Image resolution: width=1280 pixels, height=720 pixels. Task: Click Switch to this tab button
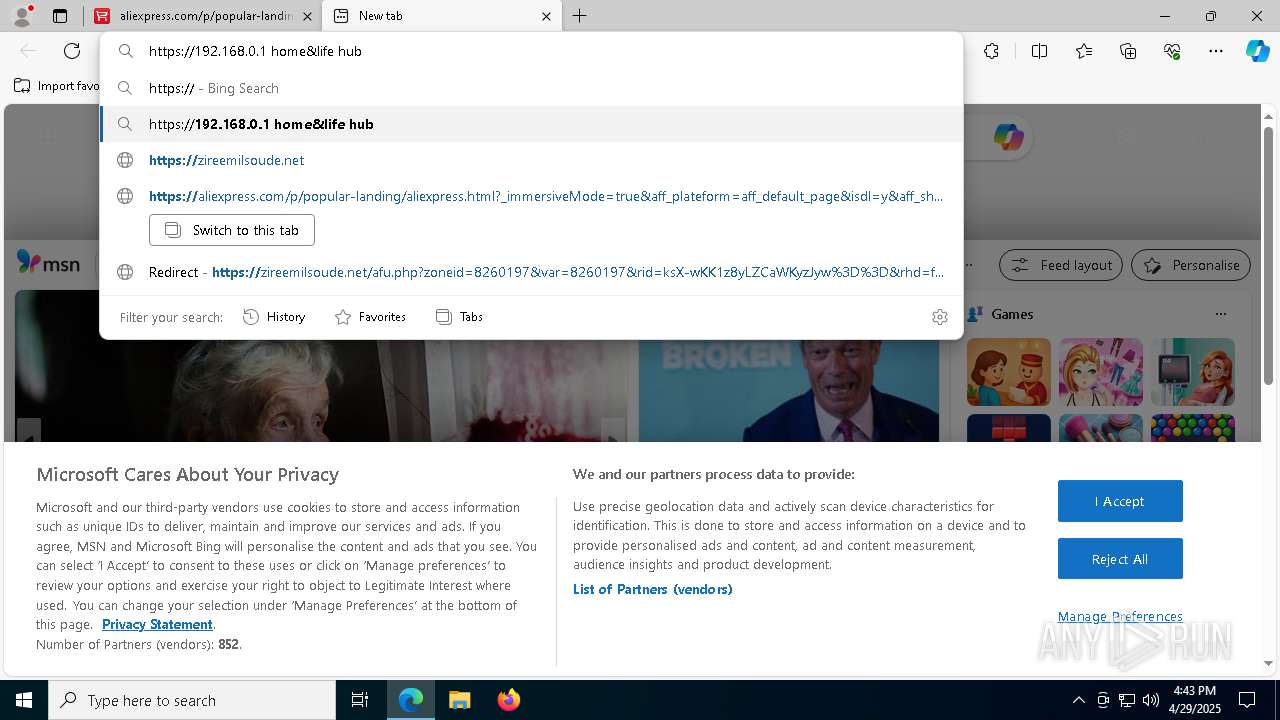232,230
